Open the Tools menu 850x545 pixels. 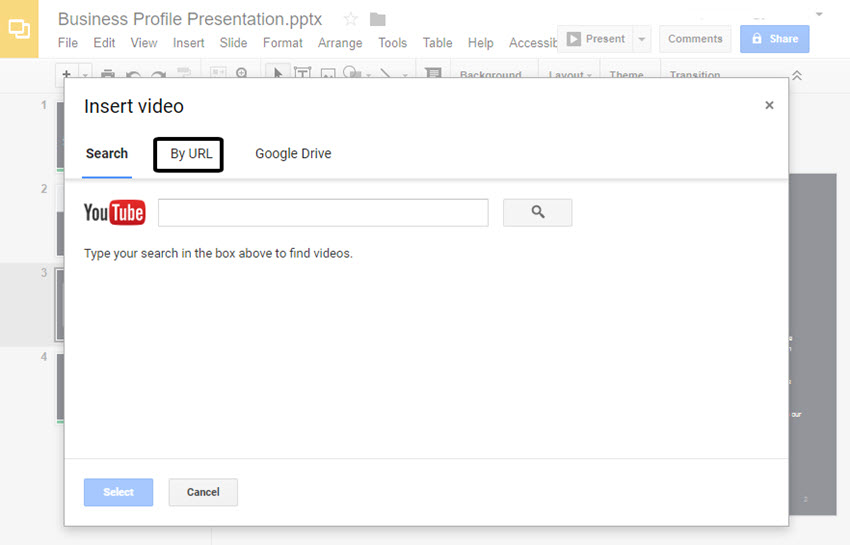(x=392, y=43)
